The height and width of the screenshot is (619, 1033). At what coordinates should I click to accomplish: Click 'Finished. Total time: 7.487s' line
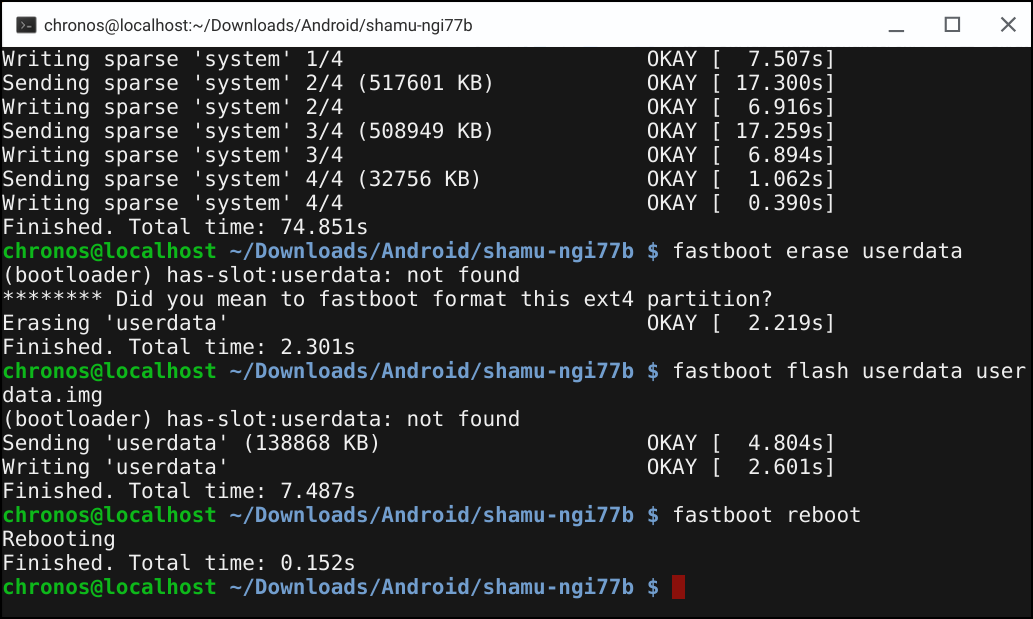click(x=179, y=491)
